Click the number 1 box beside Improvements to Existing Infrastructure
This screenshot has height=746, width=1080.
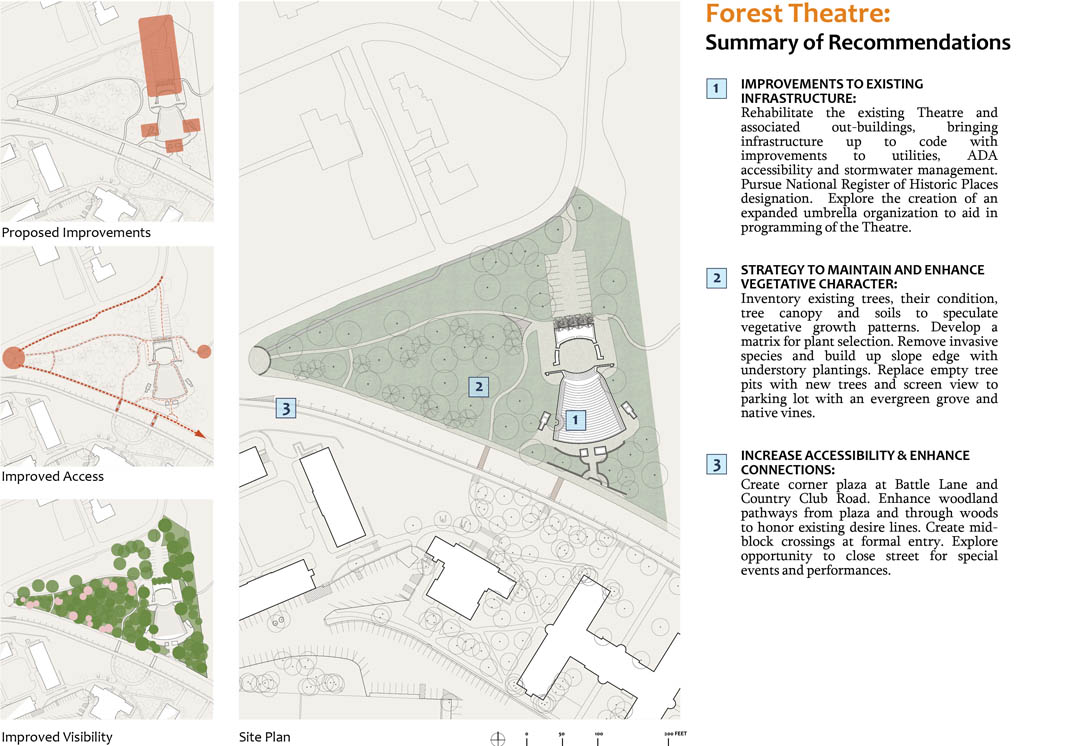pos(716,88)
